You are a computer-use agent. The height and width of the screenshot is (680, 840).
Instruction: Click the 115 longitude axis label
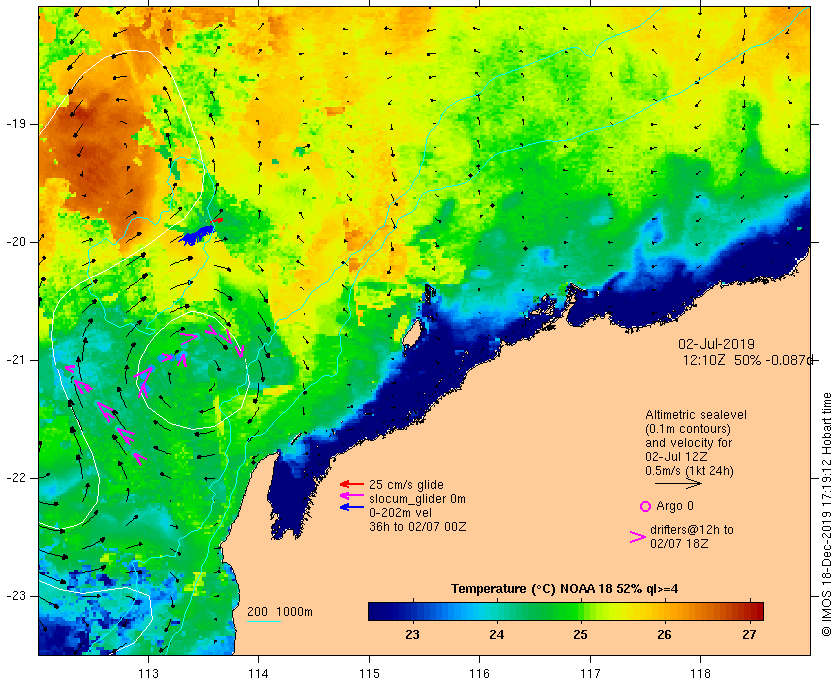point(369,673)
